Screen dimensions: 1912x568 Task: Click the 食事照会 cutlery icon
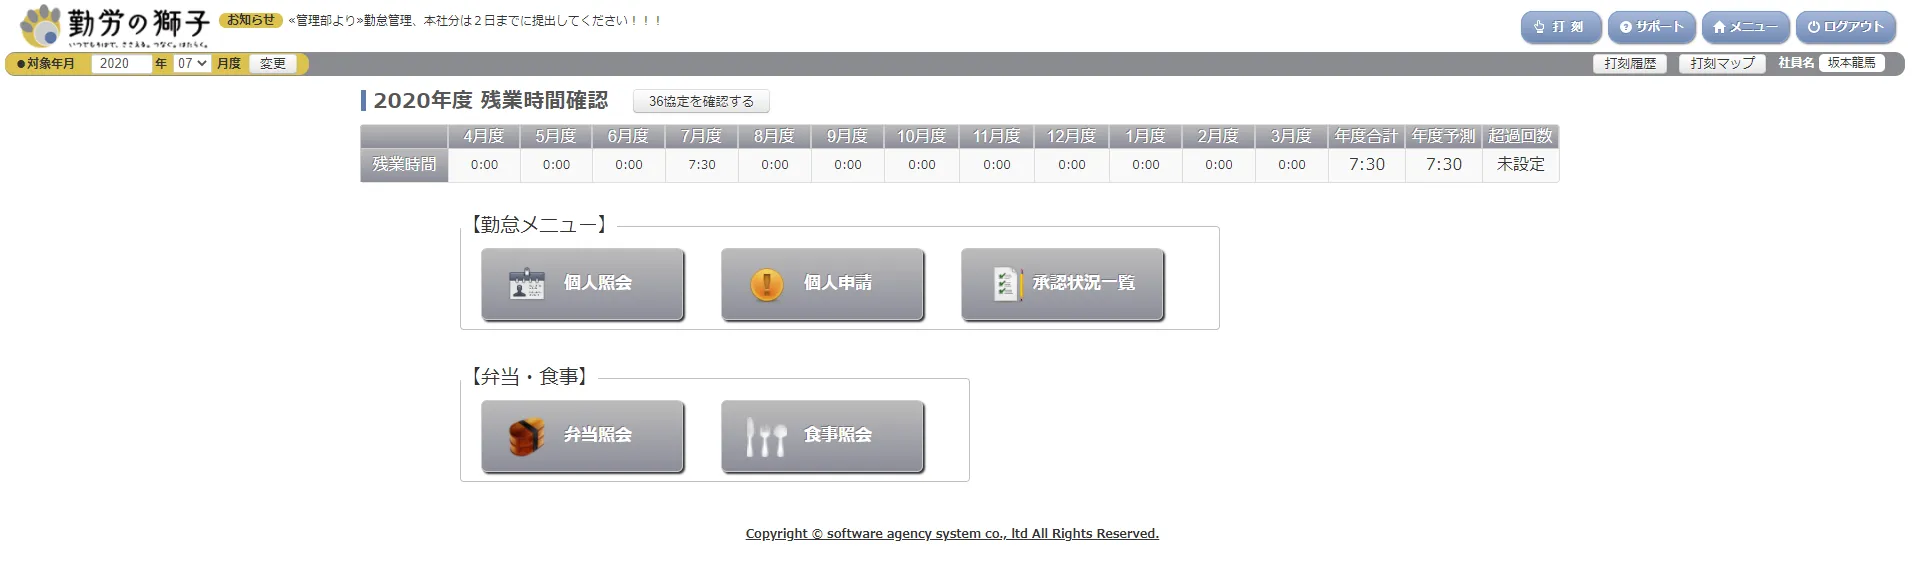pos(766,436)
